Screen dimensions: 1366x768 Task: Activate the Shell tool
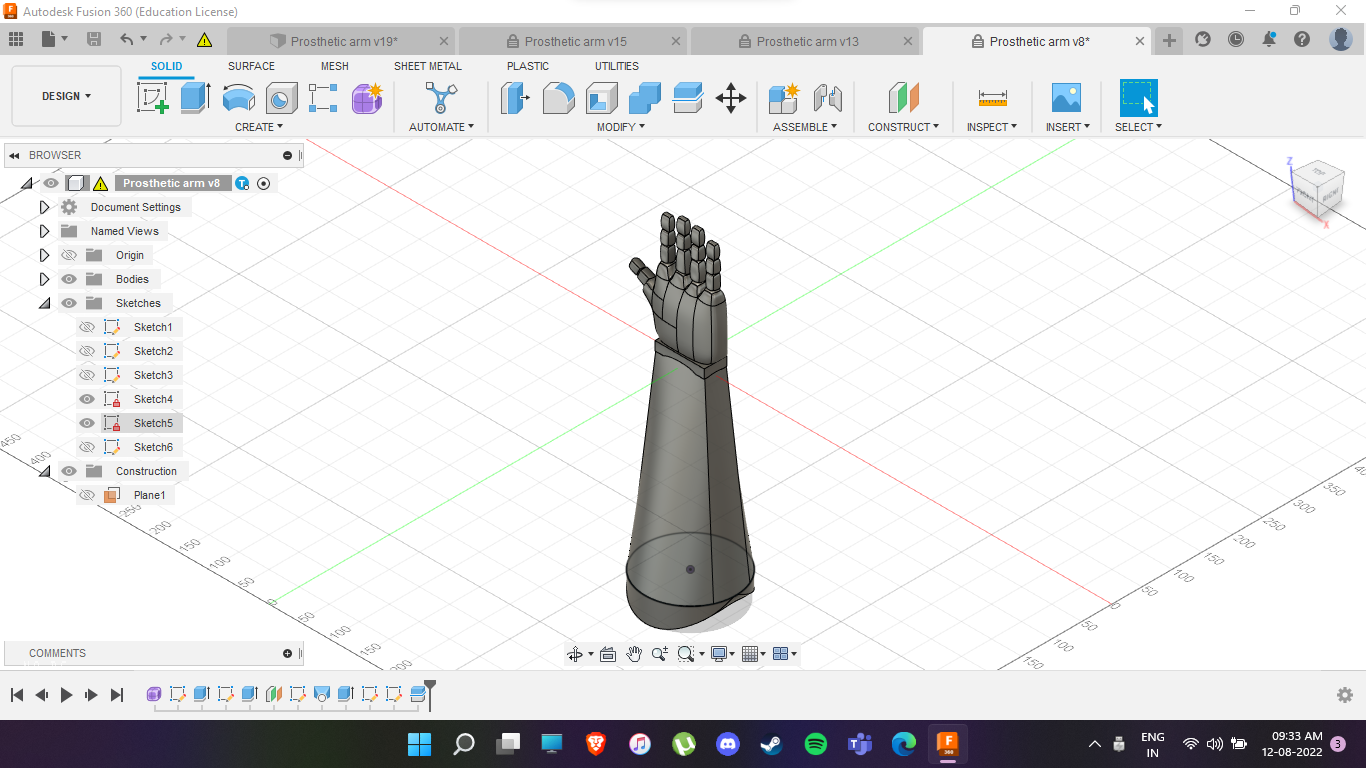601,98
